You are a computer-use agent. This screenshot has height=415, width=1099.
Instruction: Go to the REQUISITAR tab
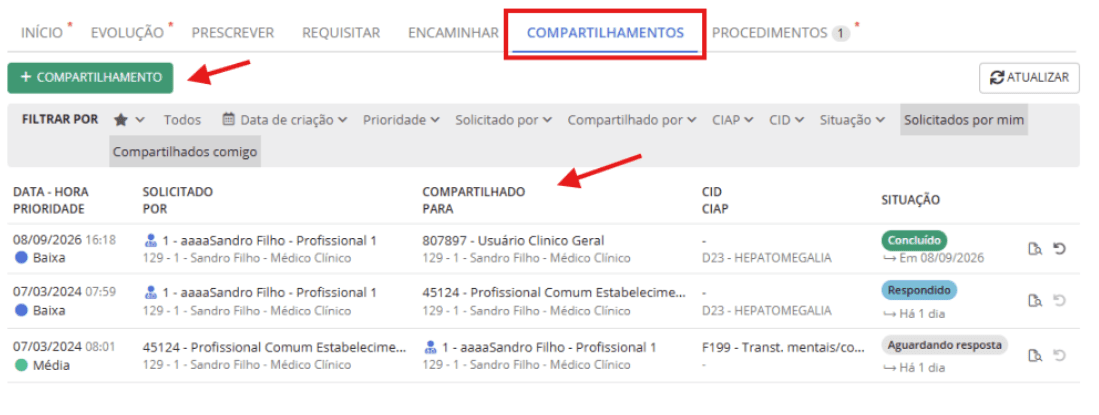point(341,32)
